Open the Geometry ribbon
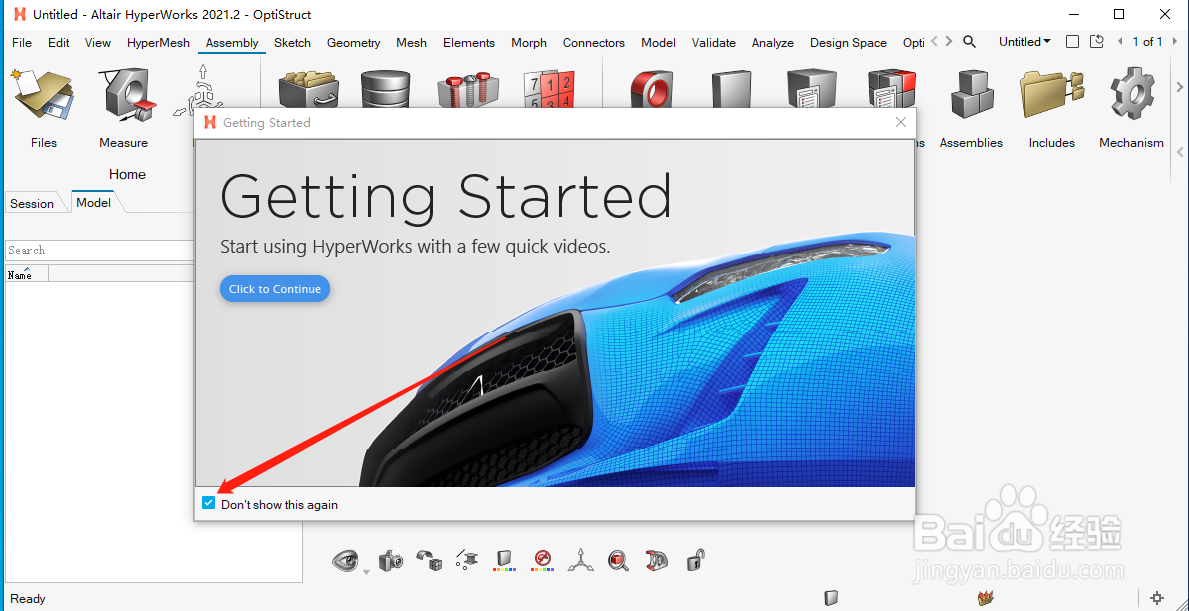Image resolution: width=1189 pixels, height=611 pixels. pos(353,43)
